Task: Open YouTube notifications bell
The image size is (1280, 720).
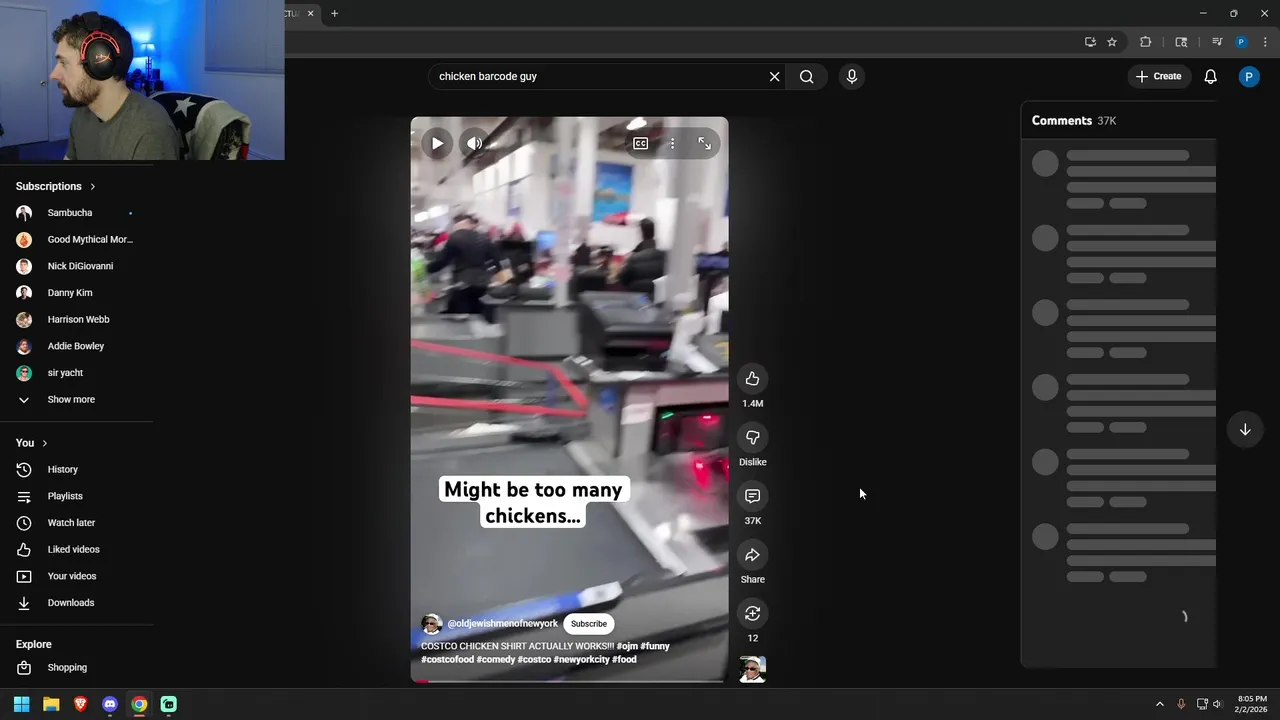Action: 1210,77
